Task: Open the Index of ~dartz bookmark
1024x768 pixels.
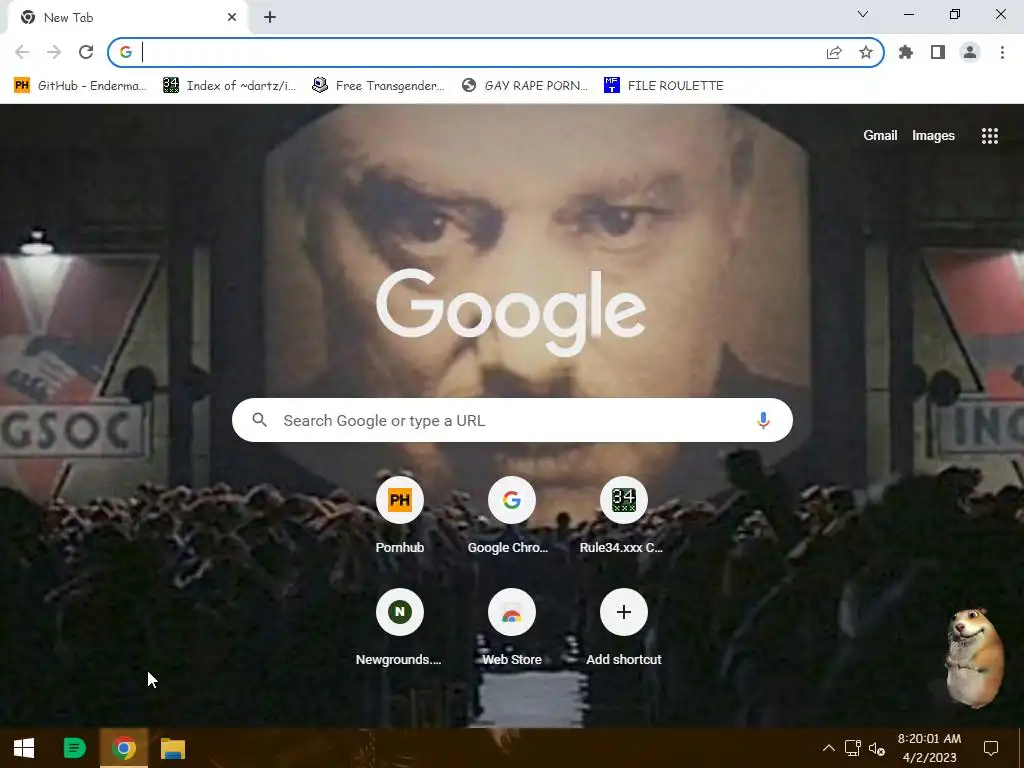Action: [230, 86]
